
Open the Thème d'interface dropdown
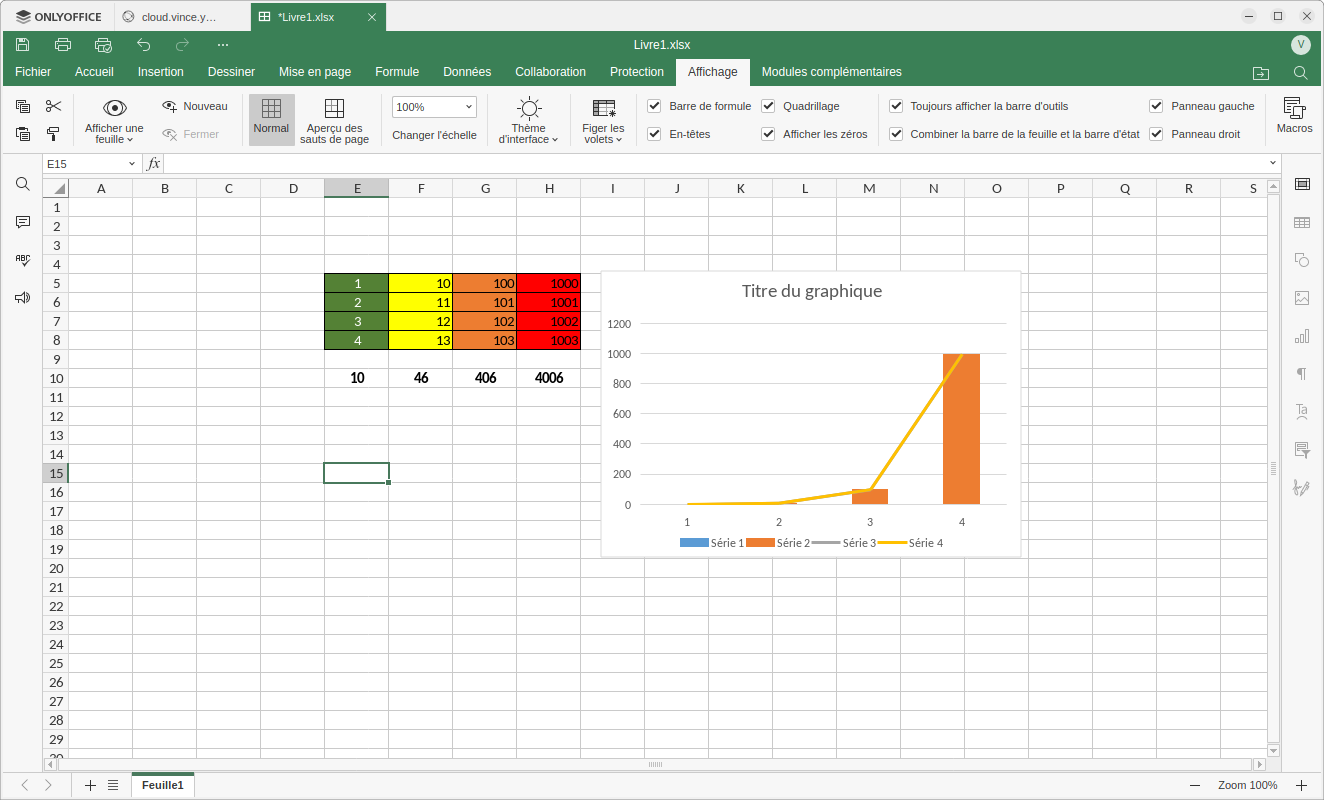click(x=528, y=121)
